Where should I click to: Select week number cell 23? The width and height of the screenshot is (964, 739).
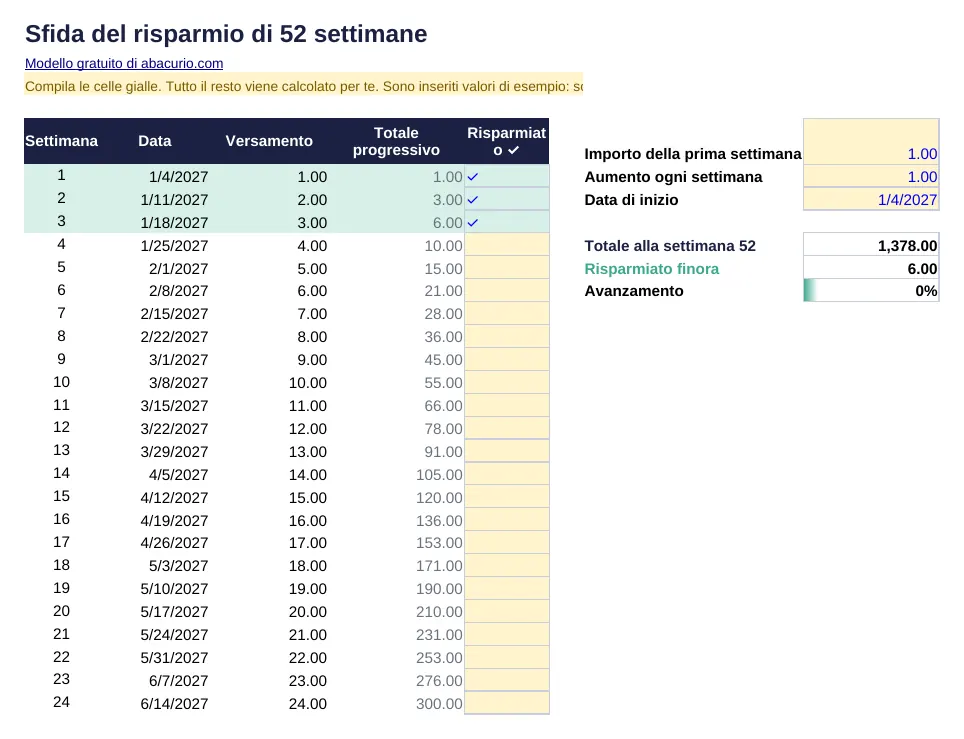(x=61, y=679)
